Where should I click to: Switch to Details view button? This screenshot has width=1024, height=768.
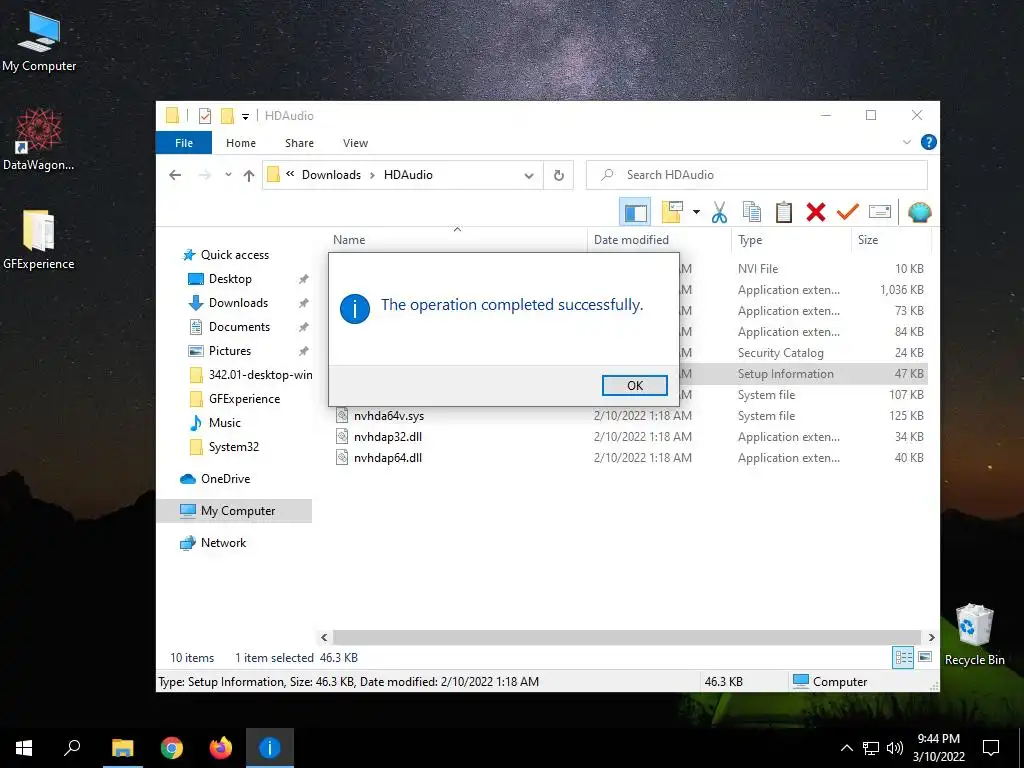click(903, 658)
